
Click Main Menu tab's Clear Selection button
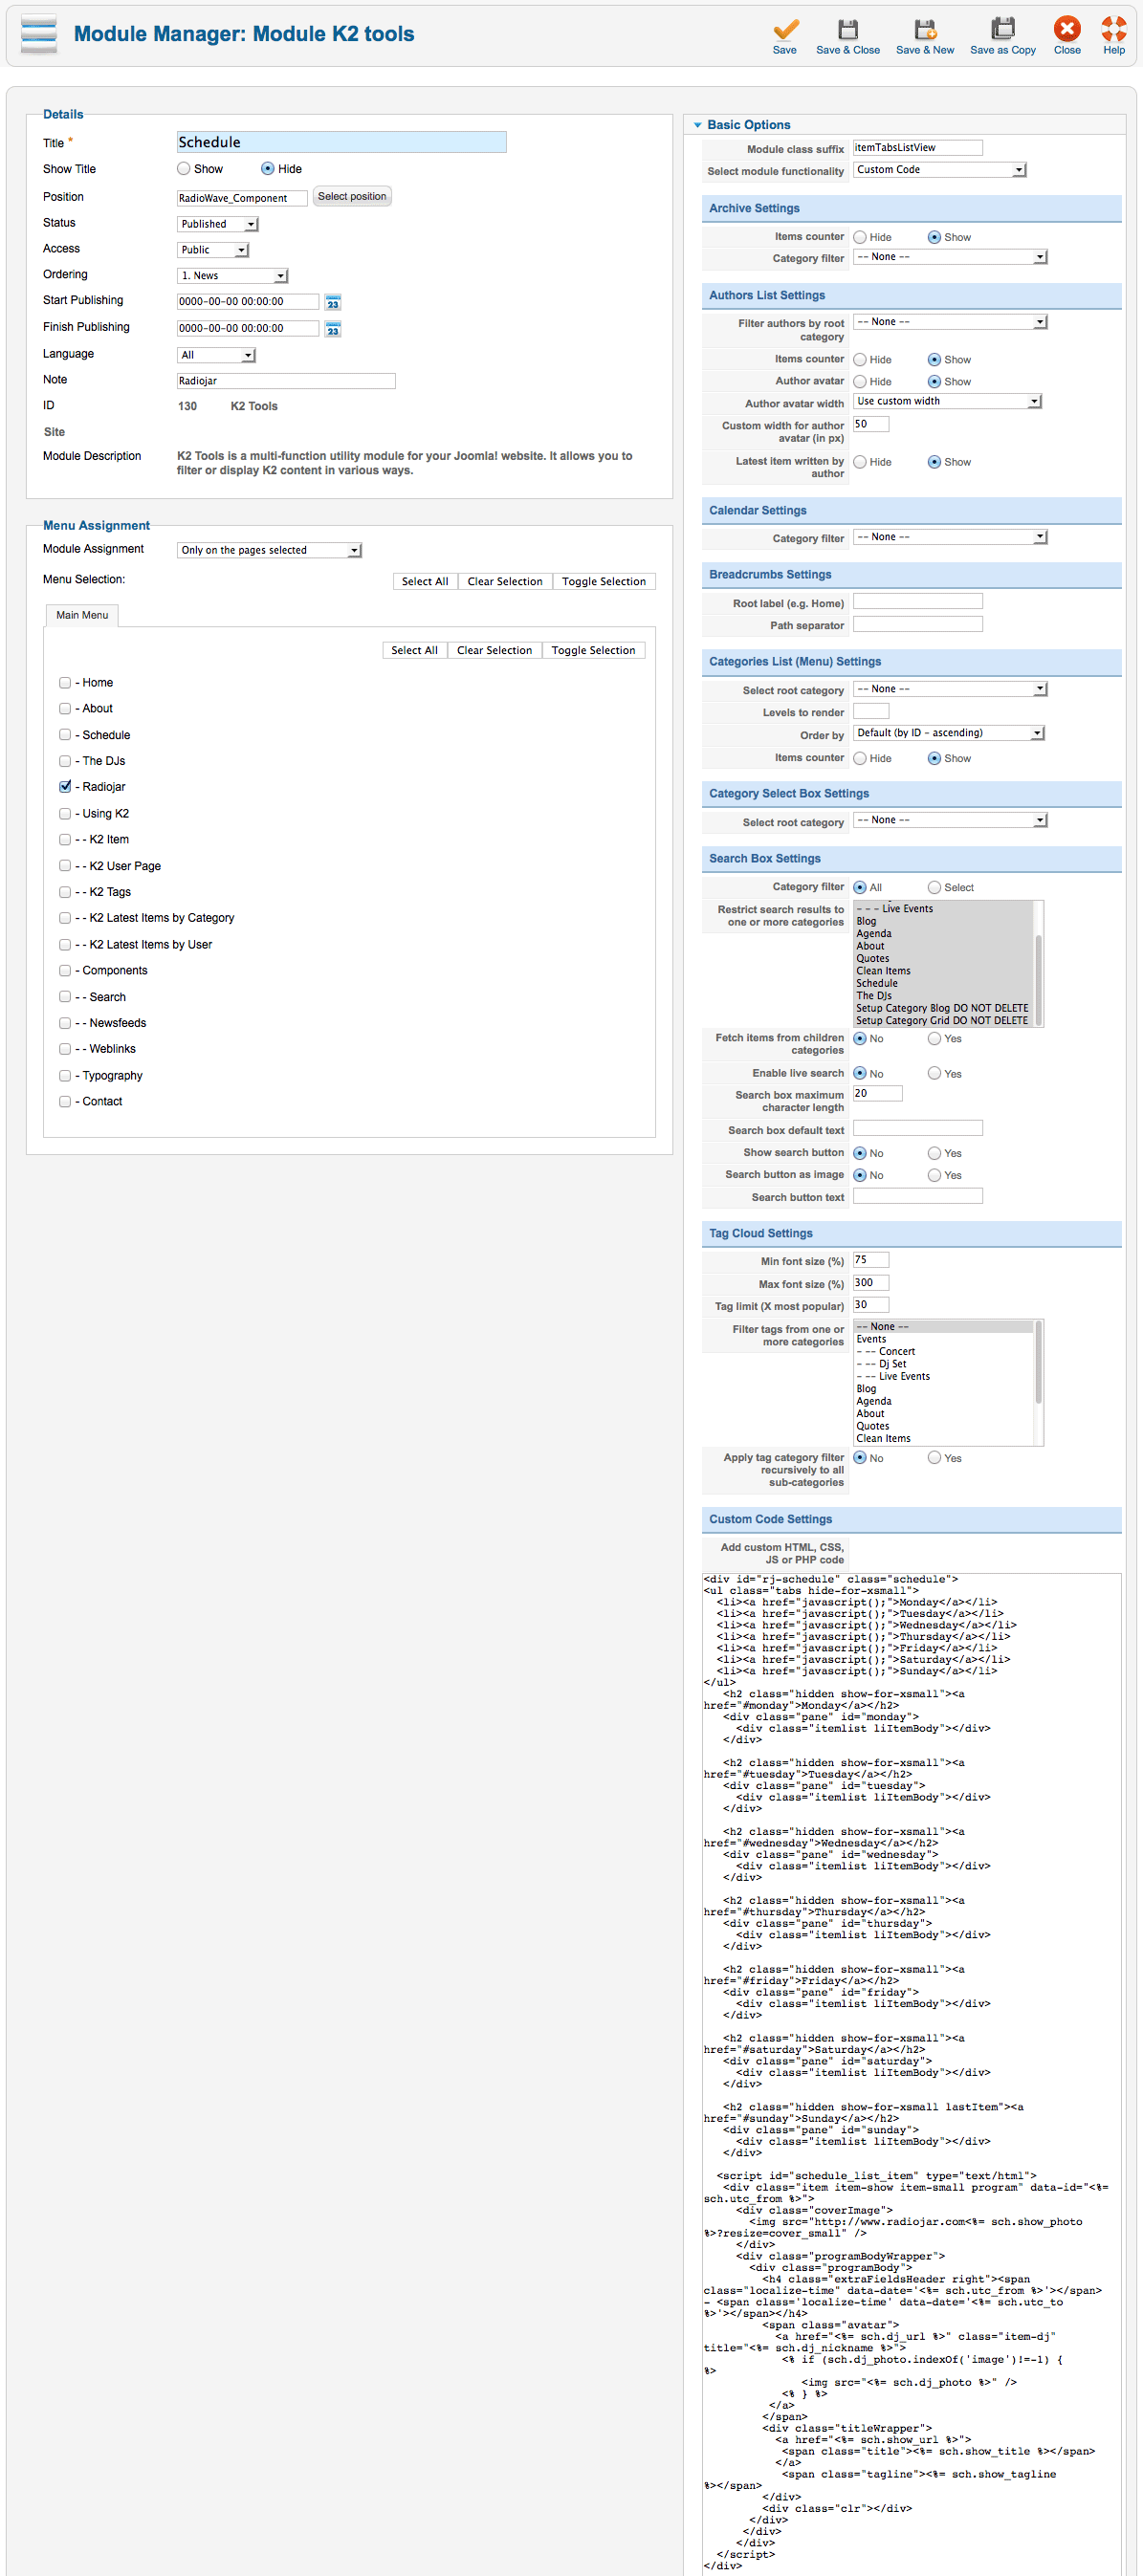495,651
